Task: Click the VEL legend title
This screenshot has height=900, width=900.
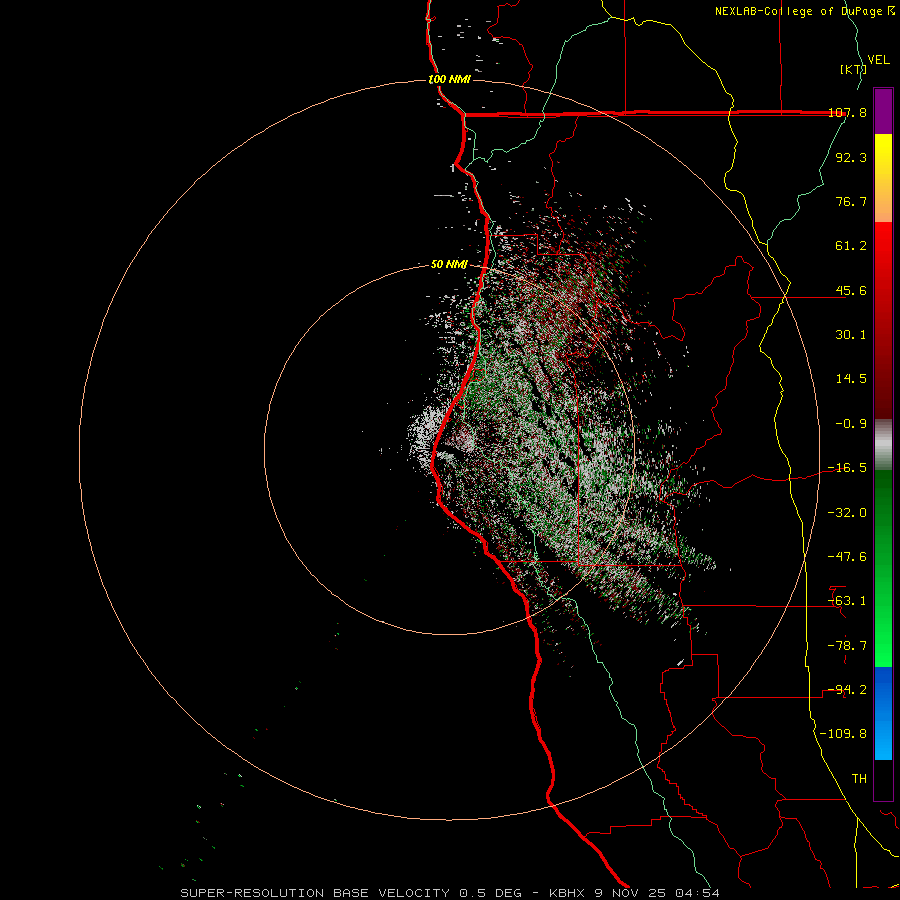Action: coord(878,60)
